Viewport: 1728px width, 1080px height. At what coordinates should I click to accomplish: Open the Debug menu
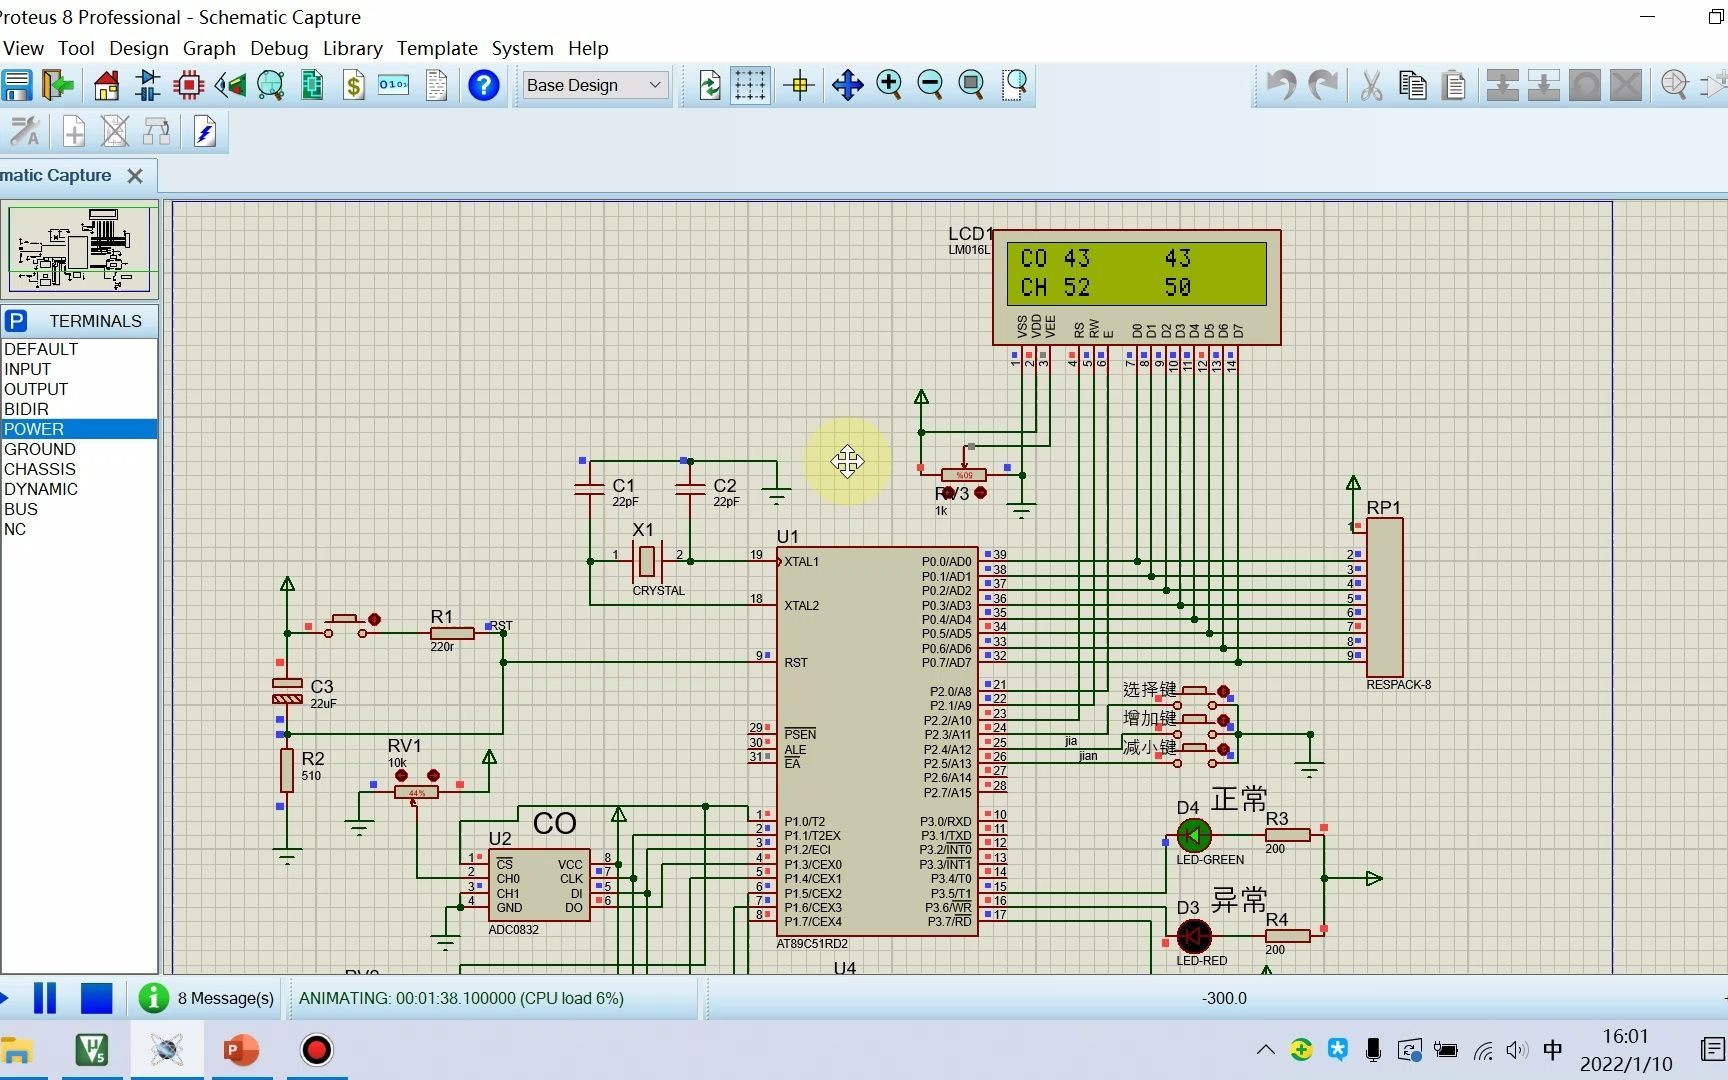[279, 48]
